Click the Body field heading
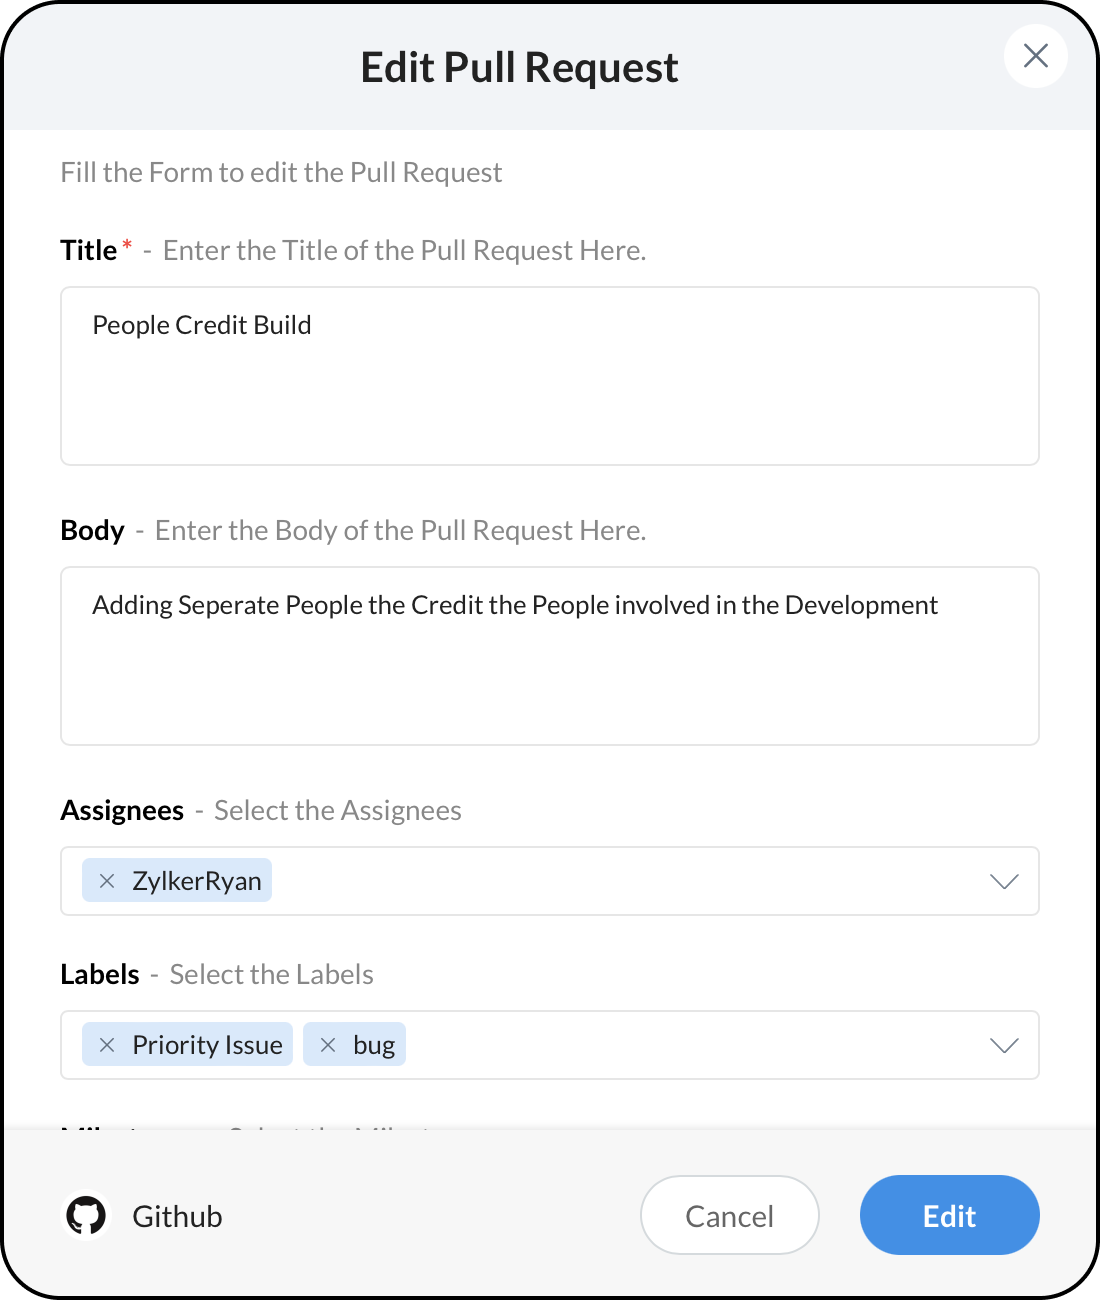The image size is (1100, 1300). 92,530
